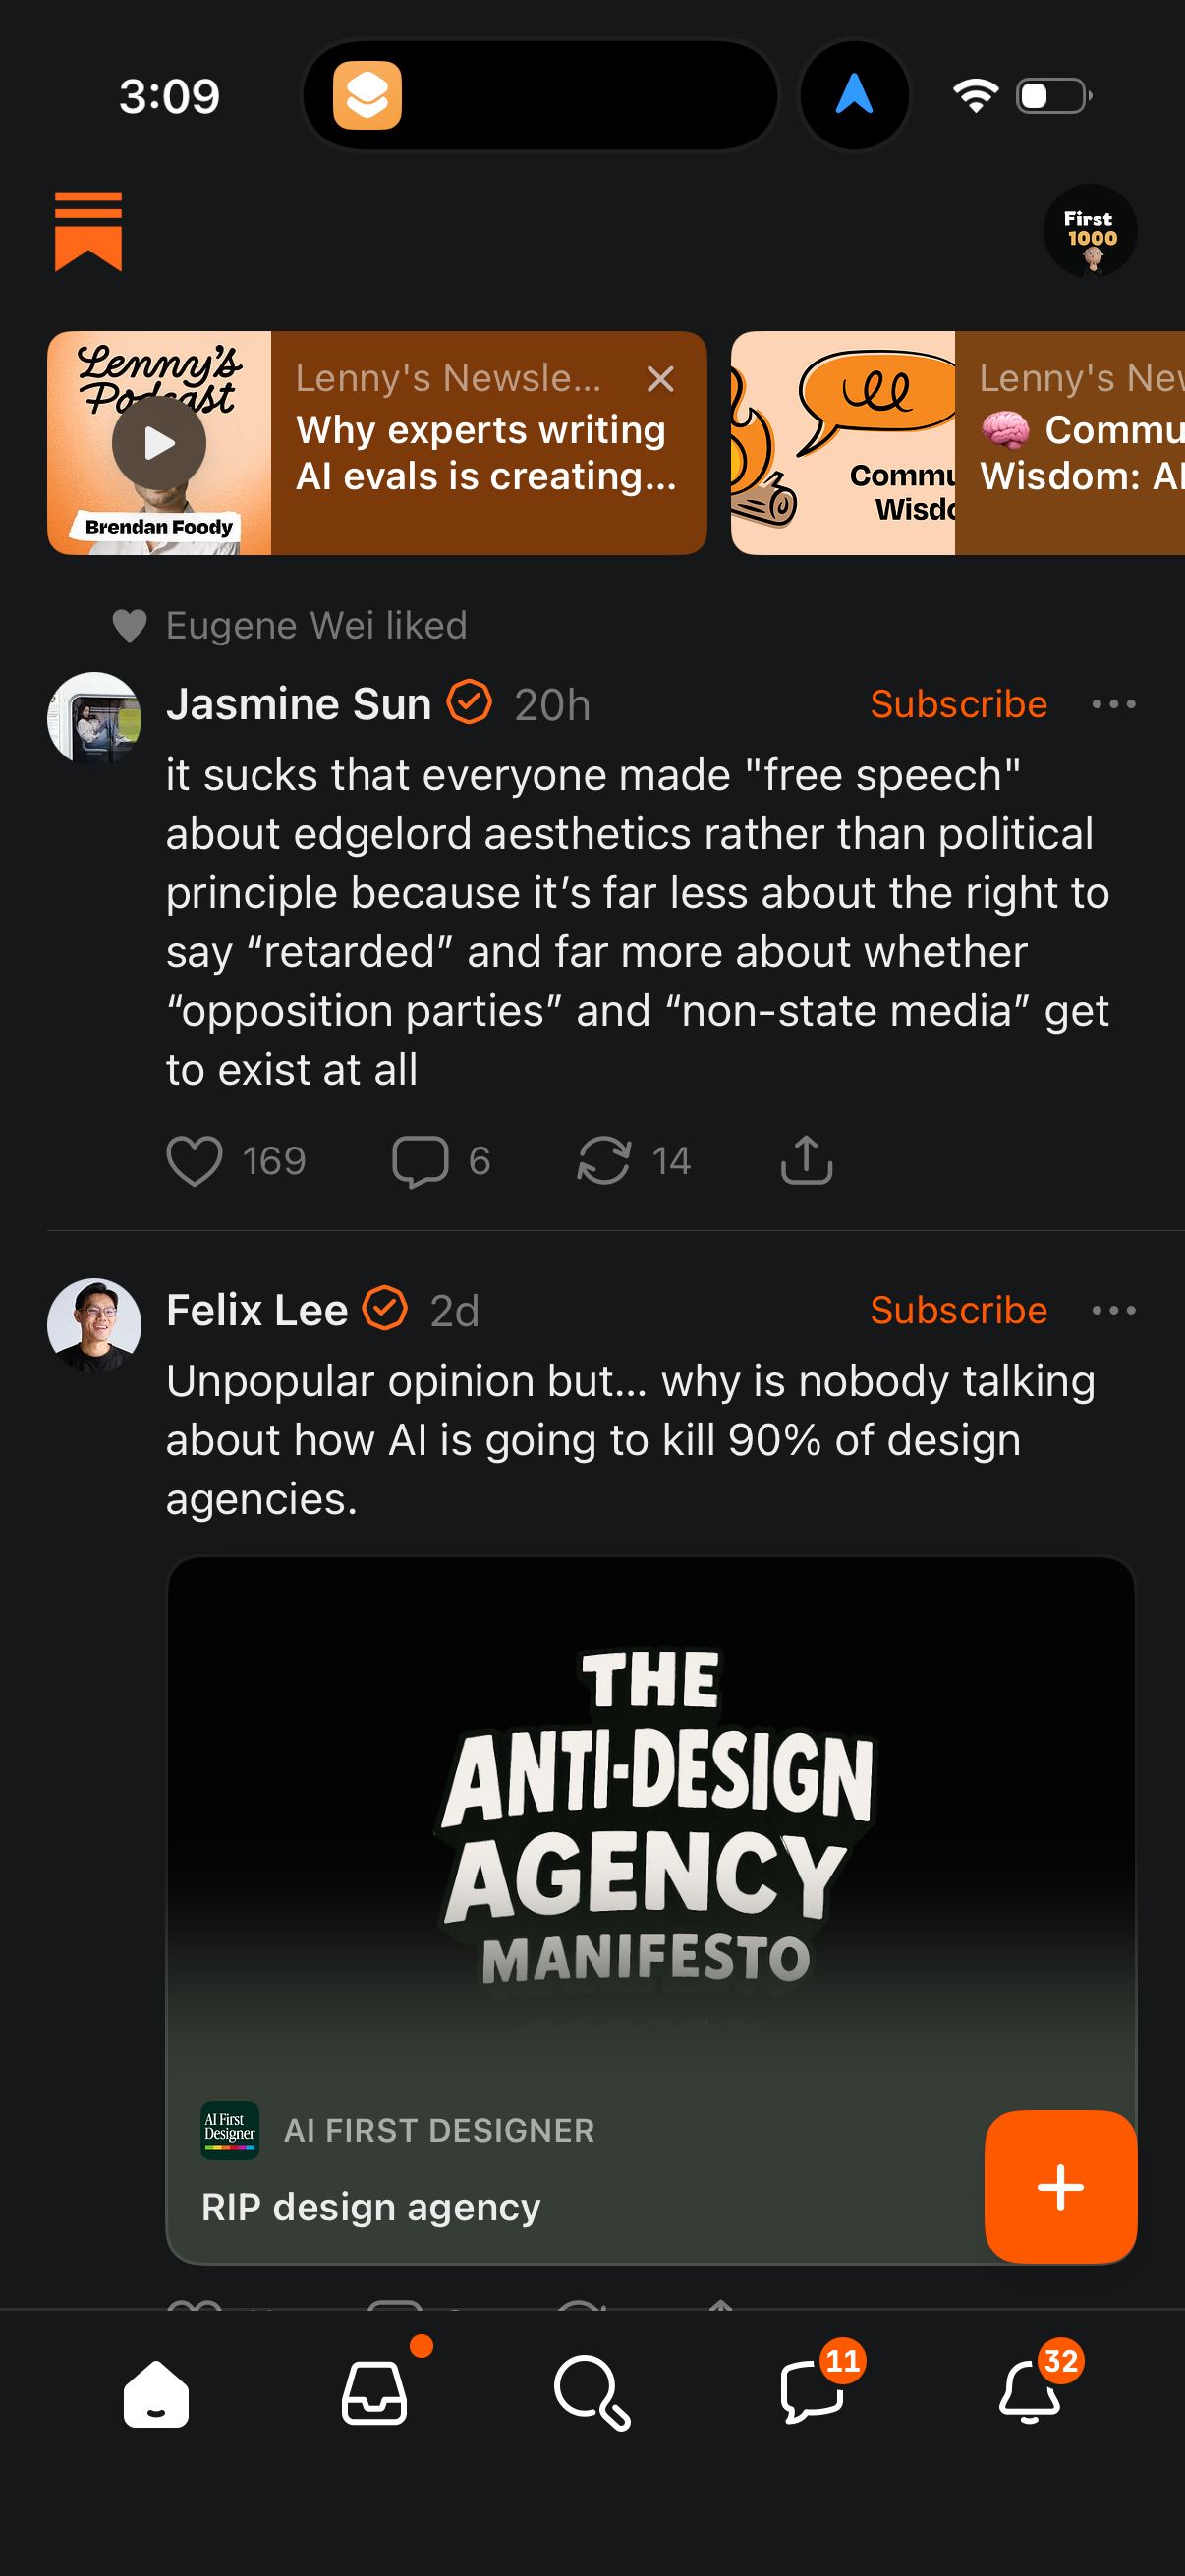Dismiss the Lenny's Newsletter card
Image resolution: width=1185 pixels, height=2576 pixels.
tap(660, 379)
